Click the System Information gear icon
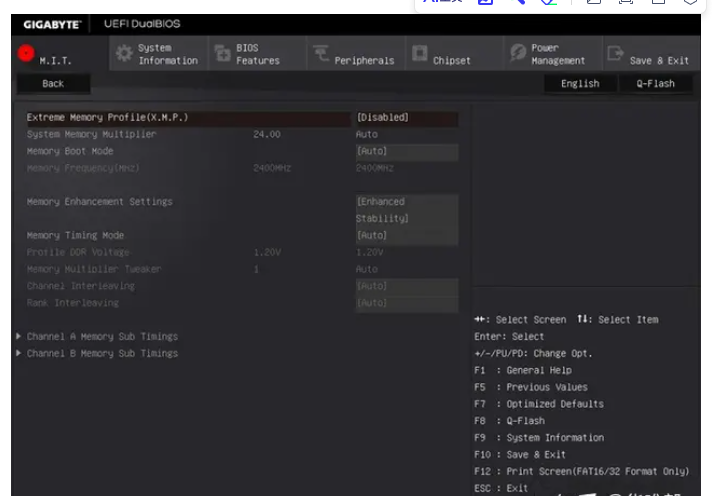This screenshot has height=496, width=722. pos(124,54)
